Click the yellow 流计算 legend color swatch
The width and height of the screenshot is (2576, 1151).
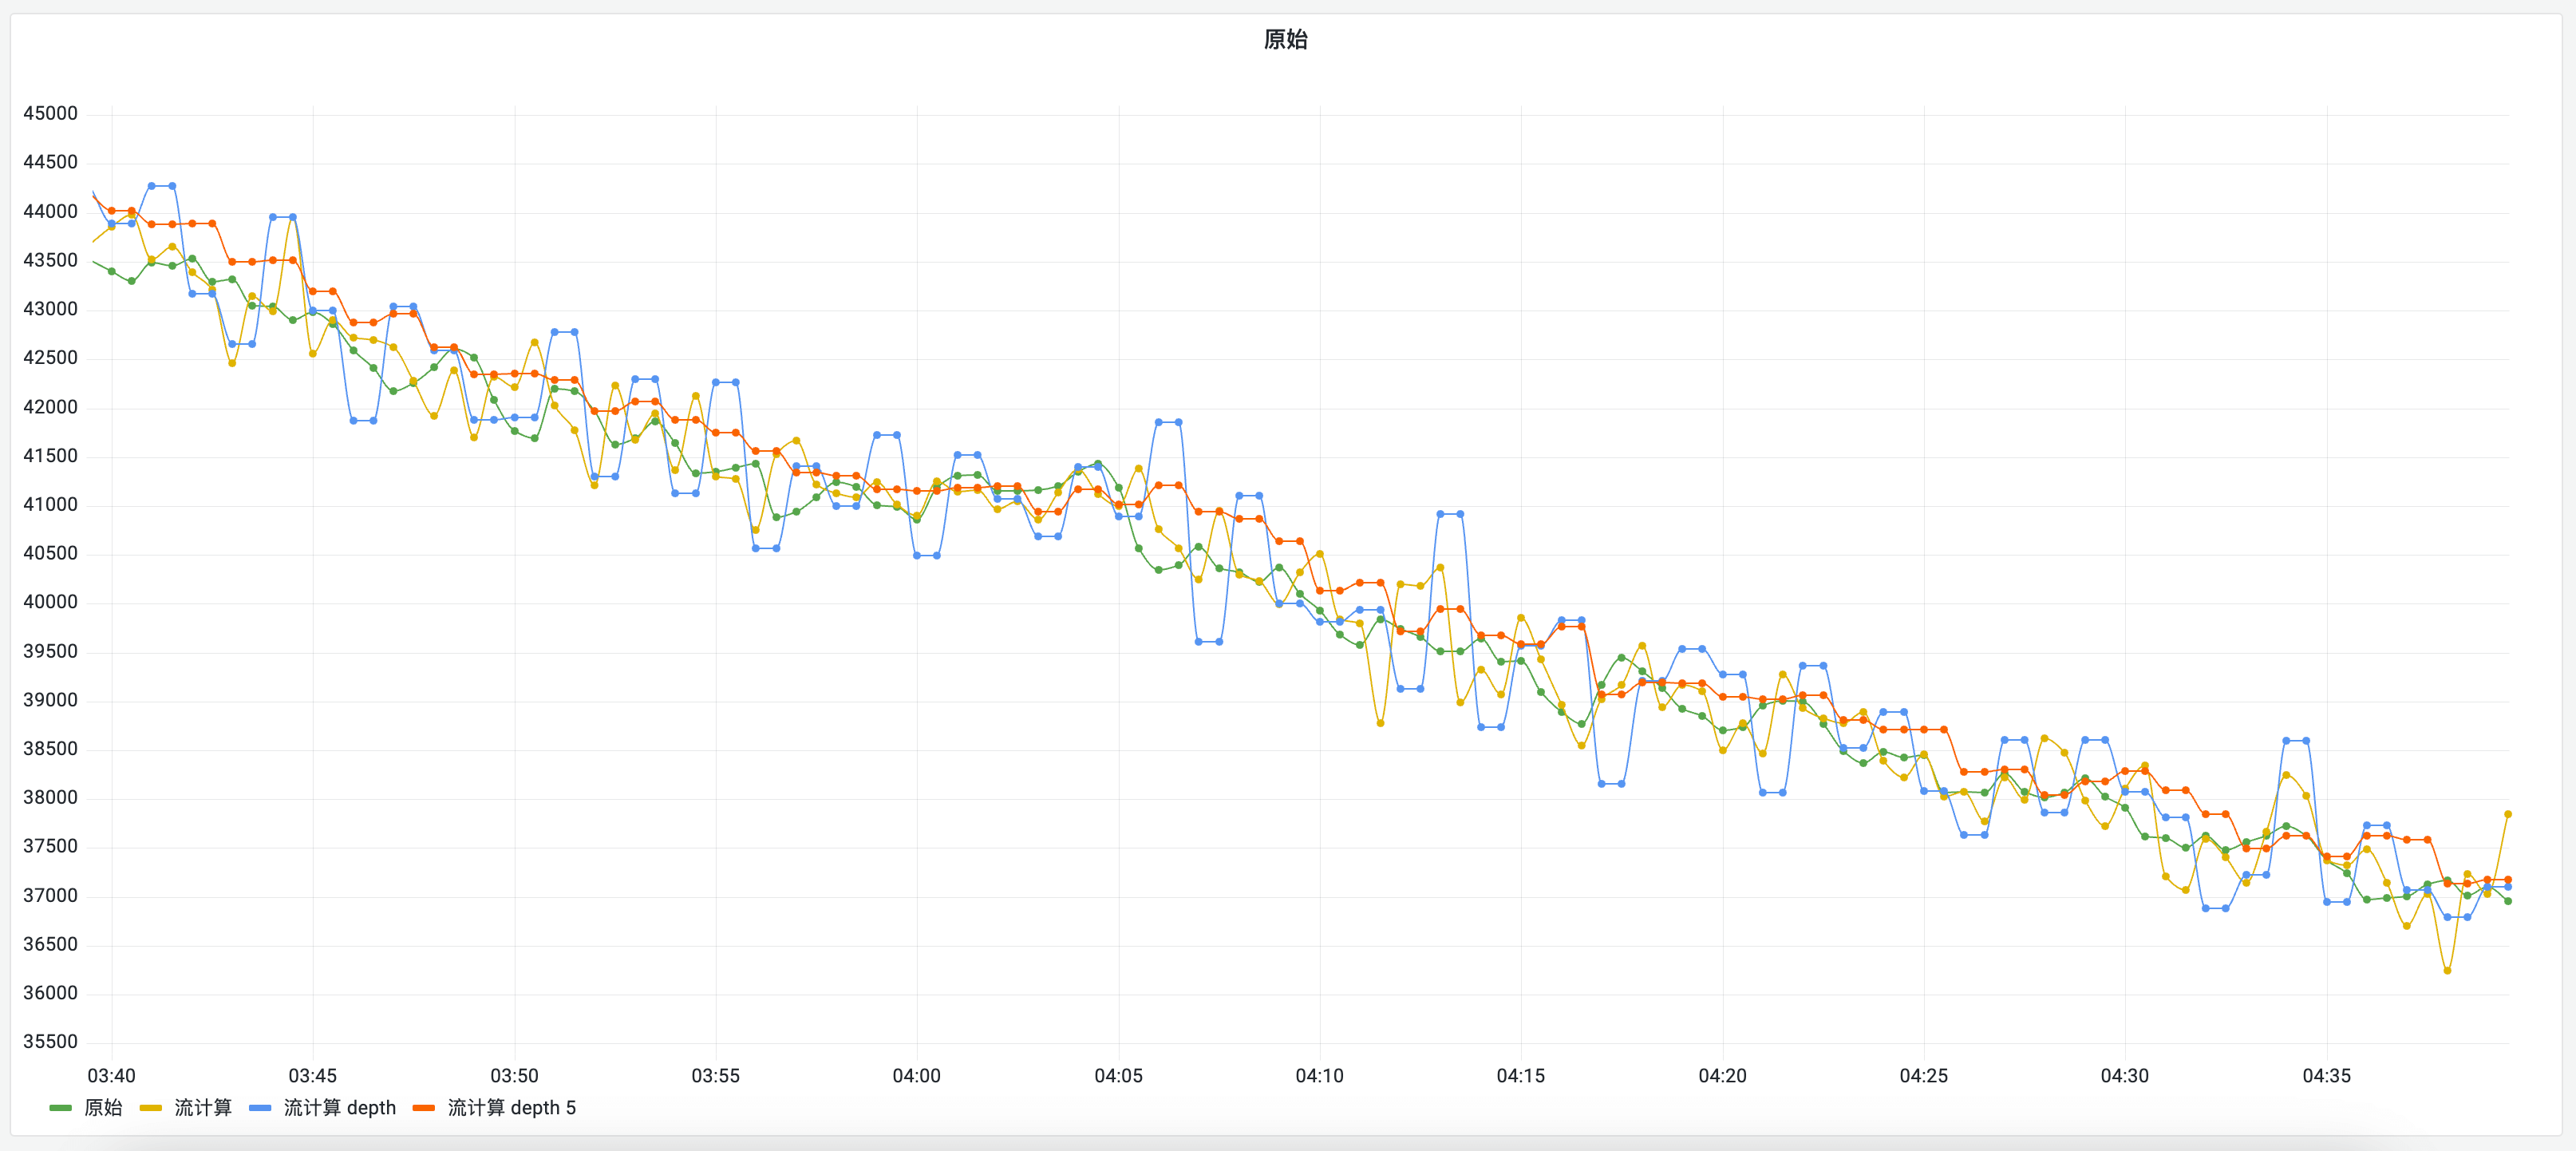(150, 1108)
